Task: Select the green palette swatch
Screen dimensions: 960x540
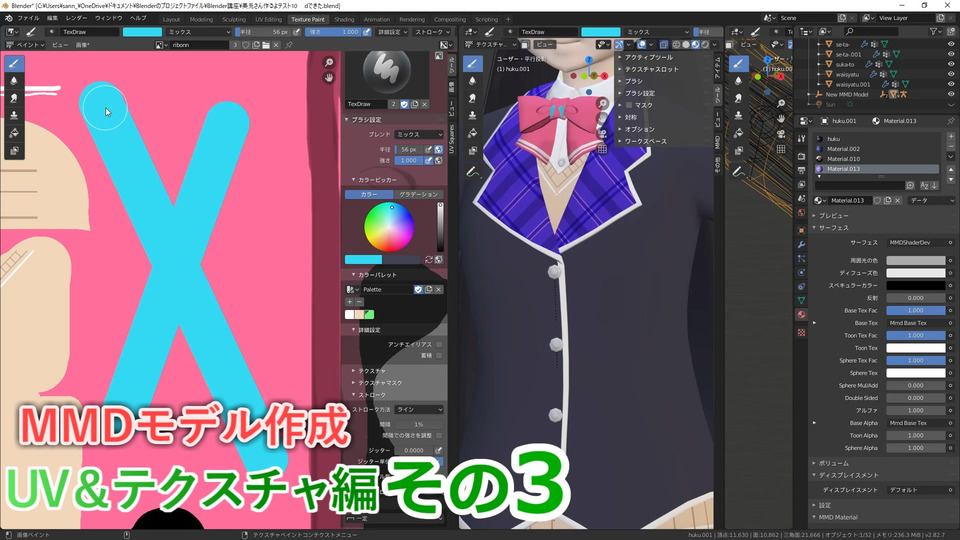Action: 369,315
